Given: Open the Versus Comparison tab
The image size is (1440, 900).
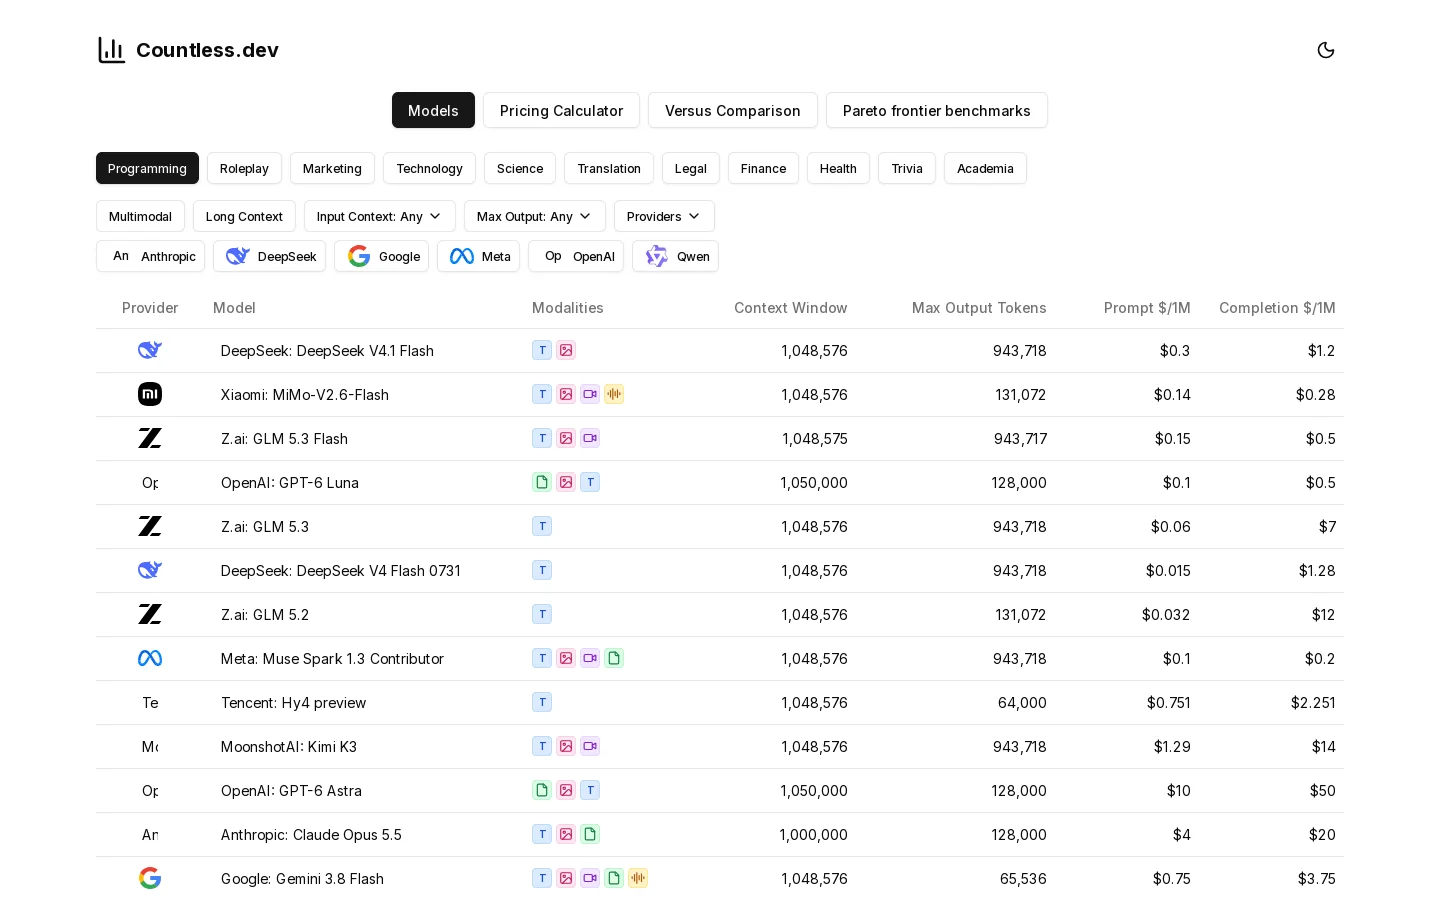Looking at the screenshot, I should pos(733,110).
